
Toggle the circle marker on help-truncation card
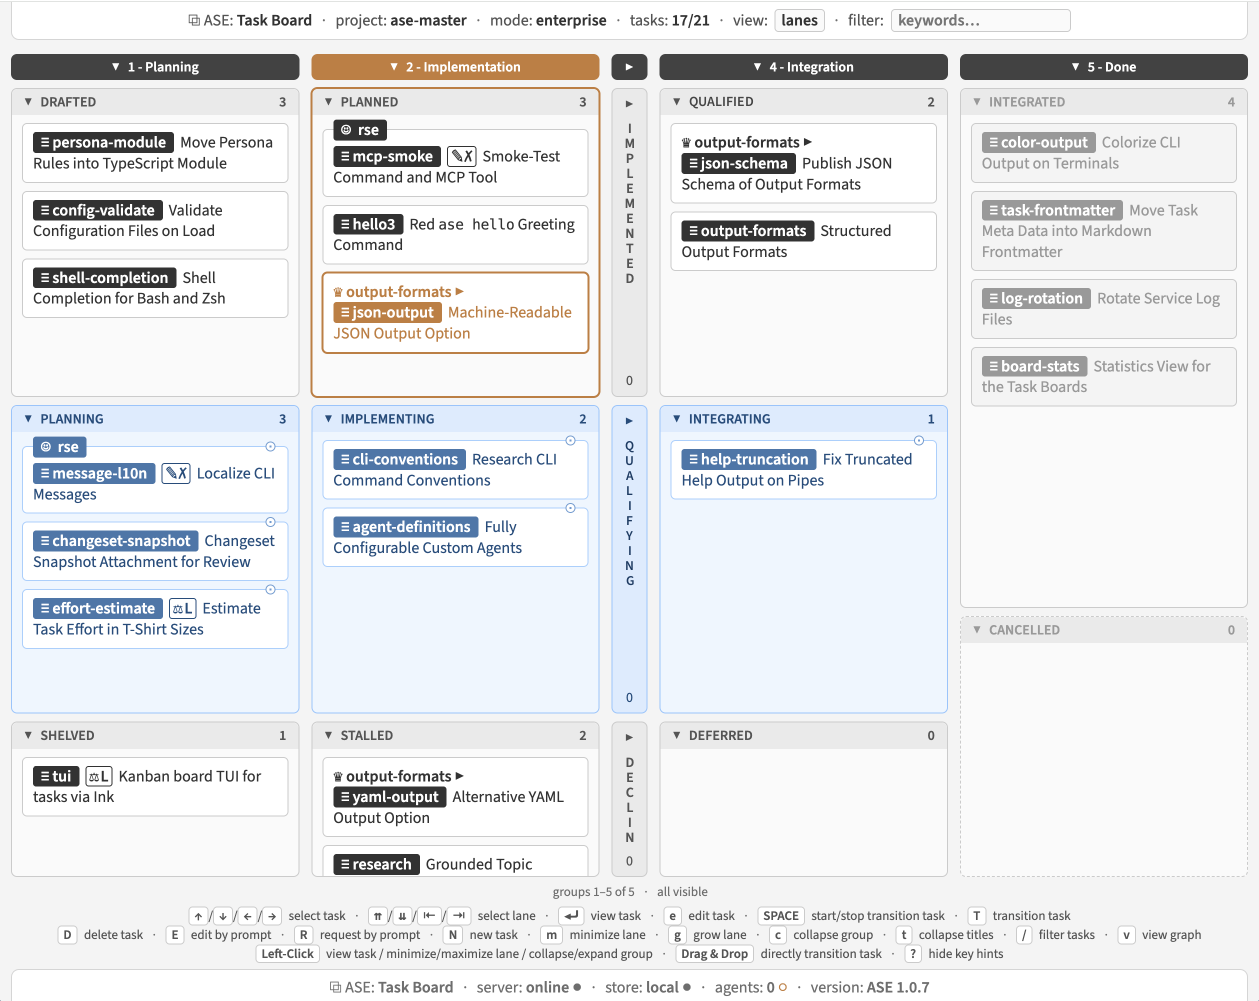coord(918,441)
